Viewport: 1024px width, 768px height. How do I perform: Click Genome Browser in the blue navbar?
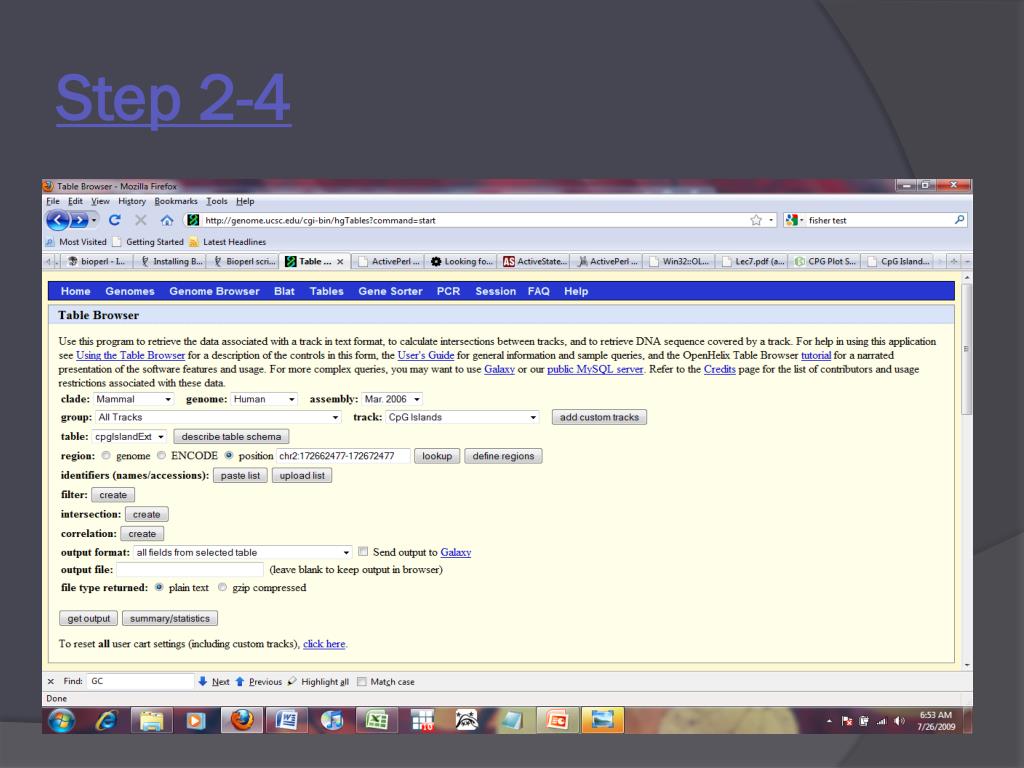pyautogui.click(x=214, y=291)
